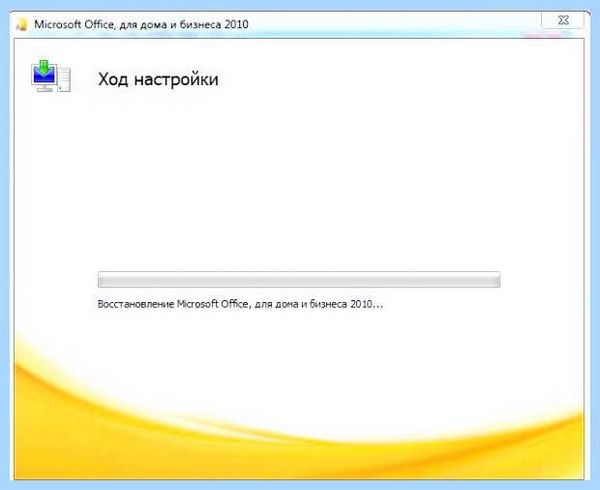This screenshot has width=600, height=490.
Task: Click the 'Восстановление Microsoft Office' status text
Action: pyautogui.click(x=240, y=304)
